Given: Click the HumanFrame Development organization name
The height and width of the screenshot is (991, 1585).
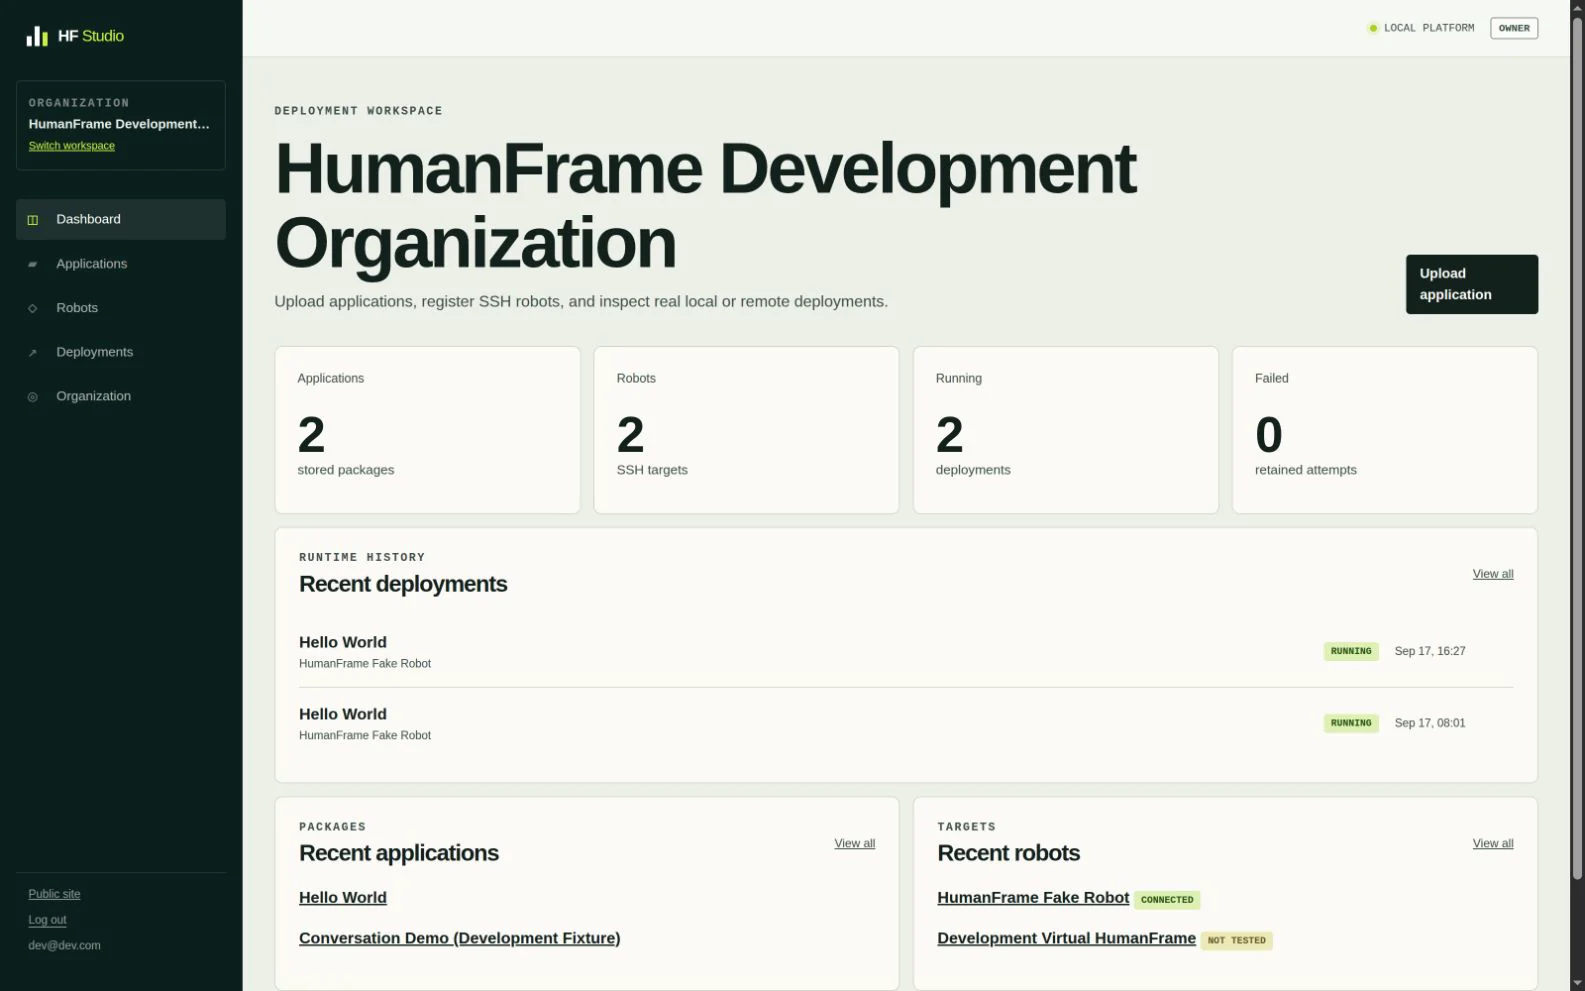Looking at the screenshot, I should pyautogui.click(x=119, y=124).
